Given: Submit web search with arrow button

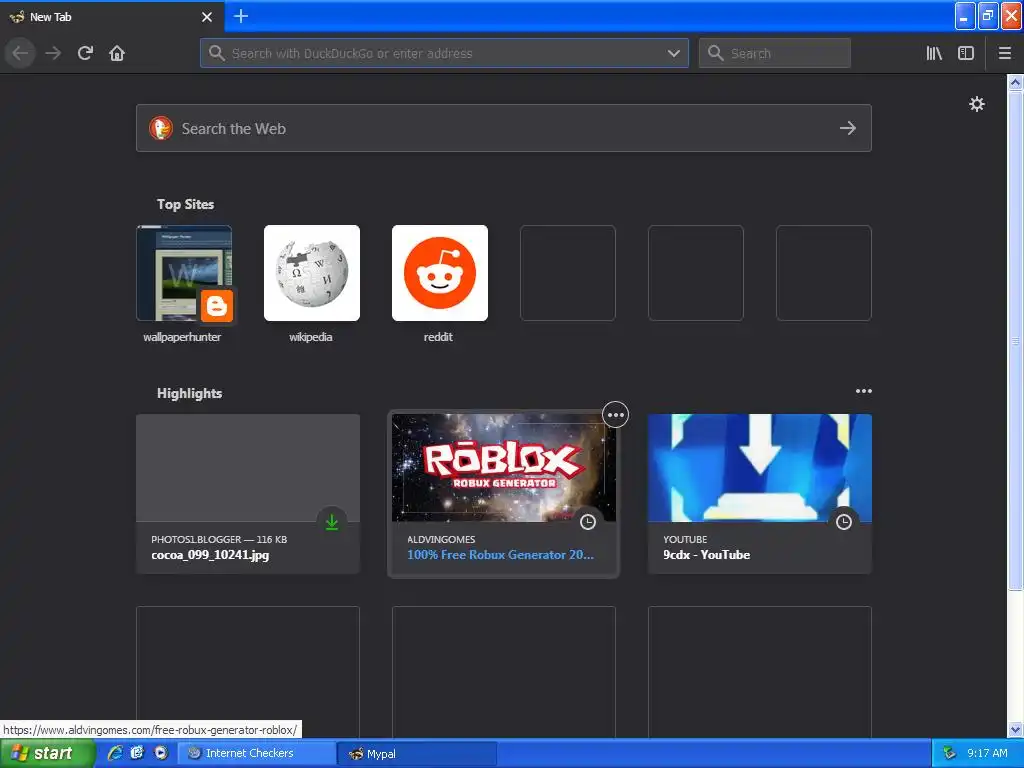Looking at the screenshot, I should click(848, 128).
